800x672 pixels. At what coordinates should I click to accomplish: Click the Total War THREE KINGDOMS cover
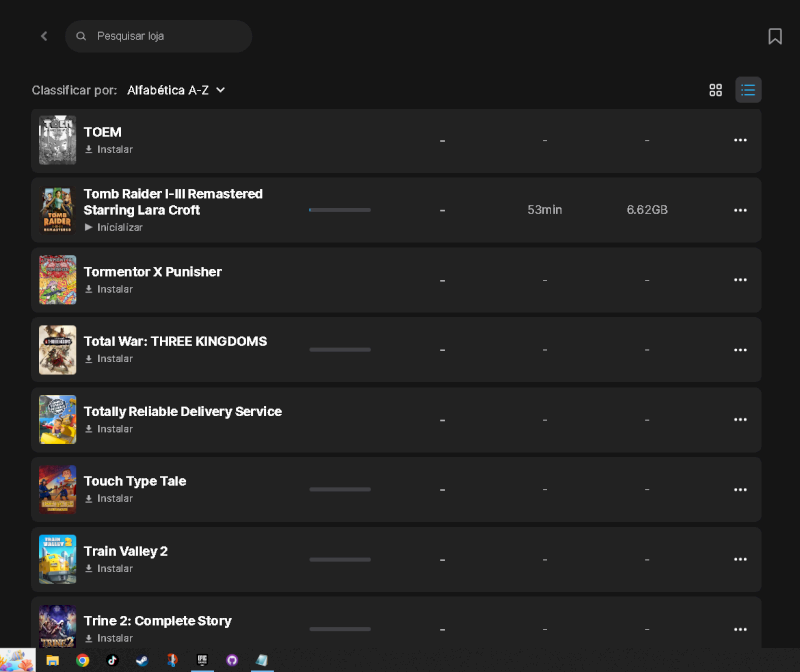pyautogui.click(x=58, y=350)
